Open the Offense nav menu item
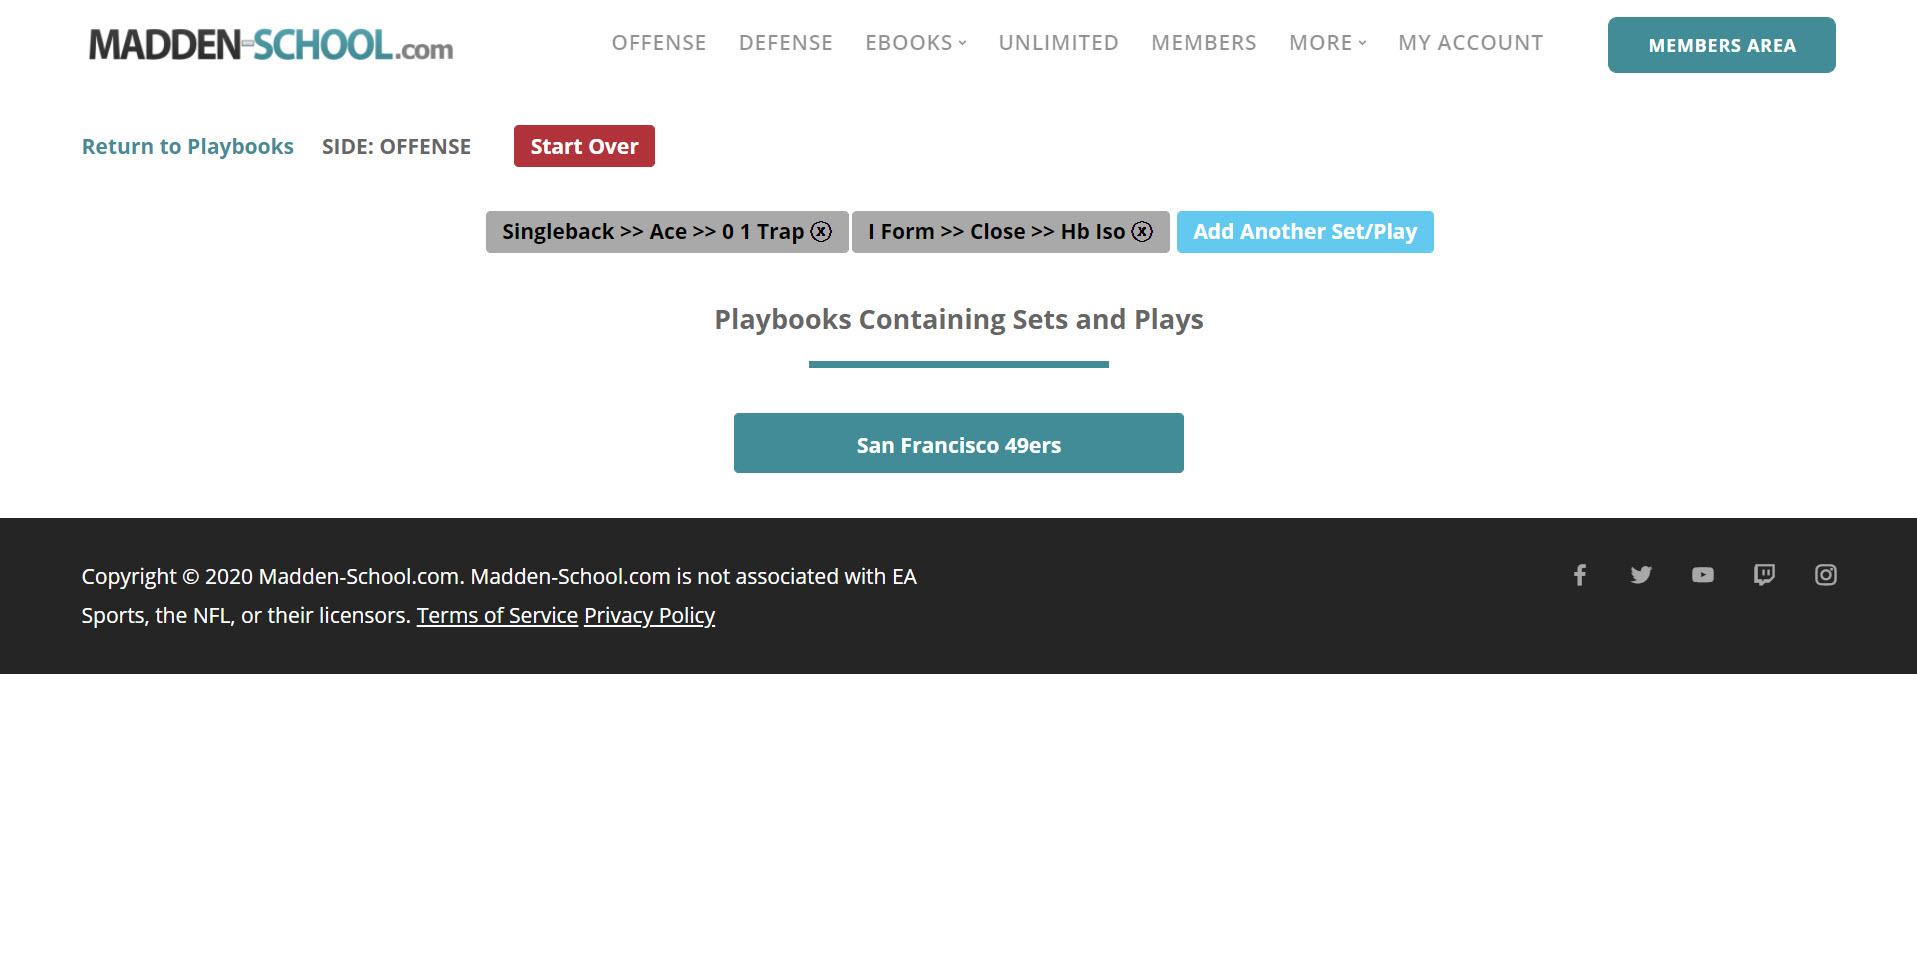Screen dimensions: 1917x977 coord(659,43)
